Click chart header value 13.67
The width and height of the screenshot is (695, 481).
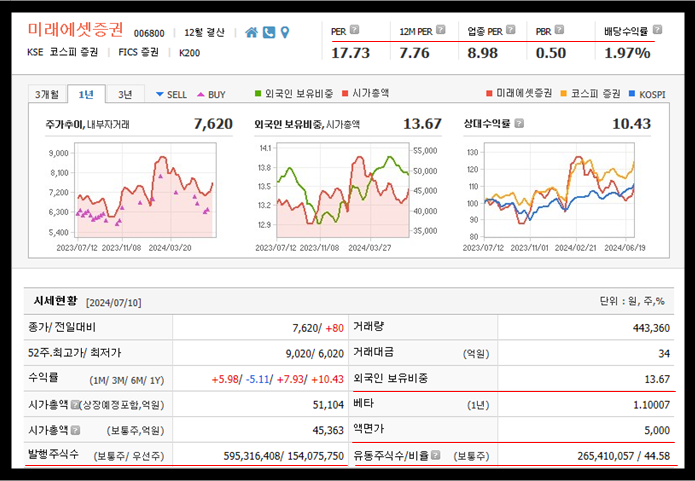click(422, 124)
